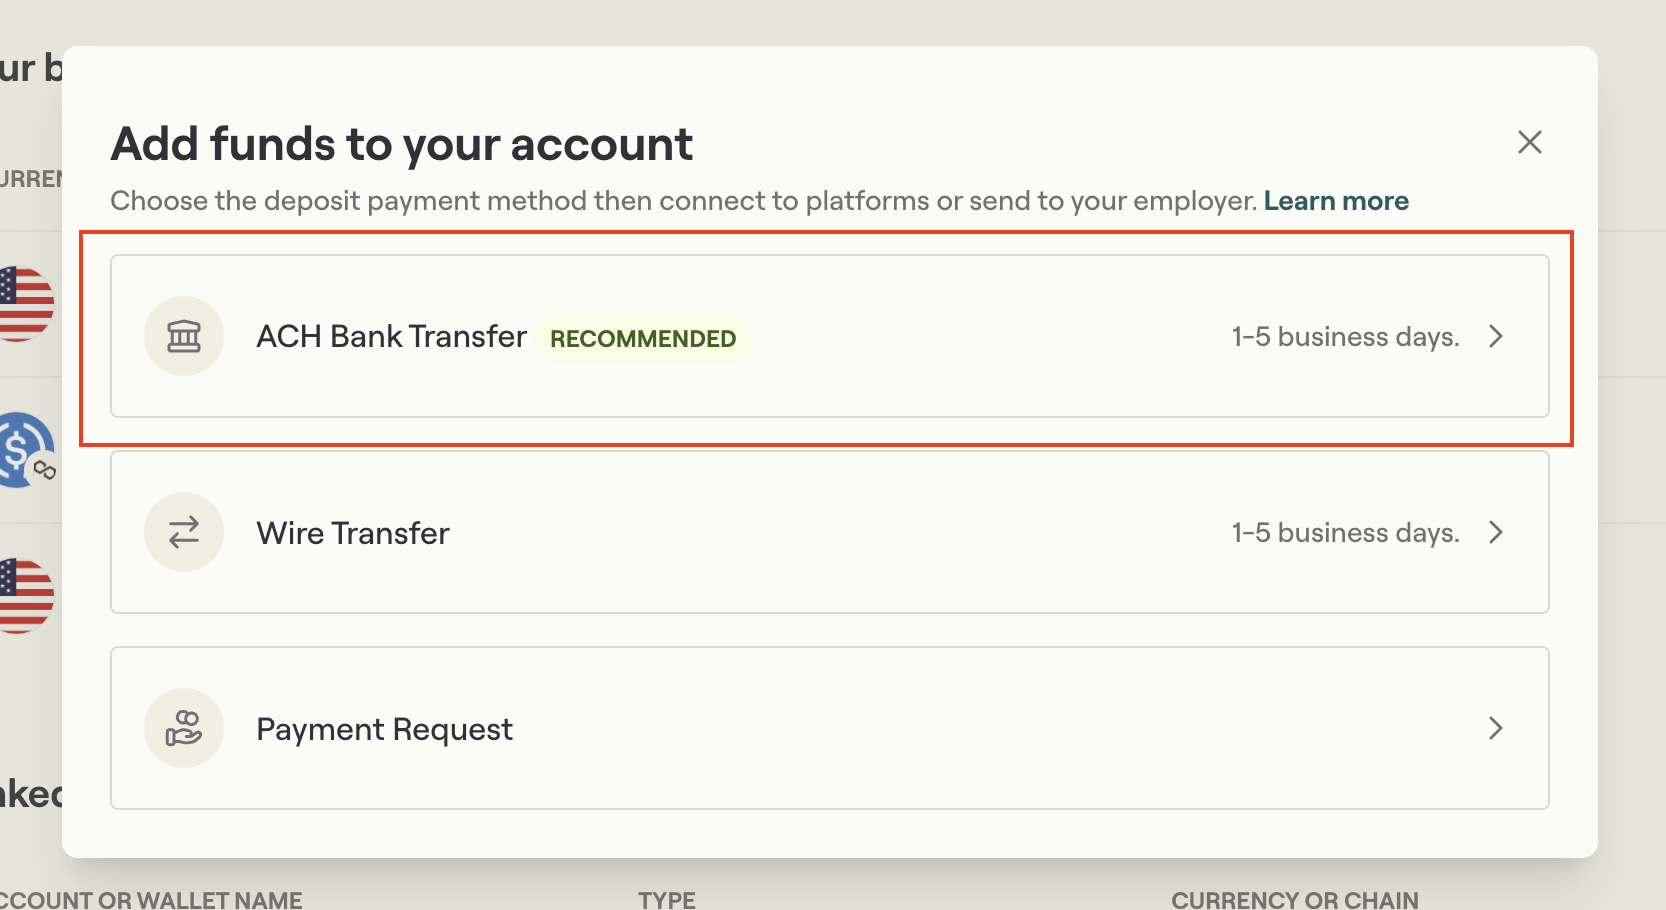
Task: Click the lower US flag icon on the left
Action: [x=22, y=595]
